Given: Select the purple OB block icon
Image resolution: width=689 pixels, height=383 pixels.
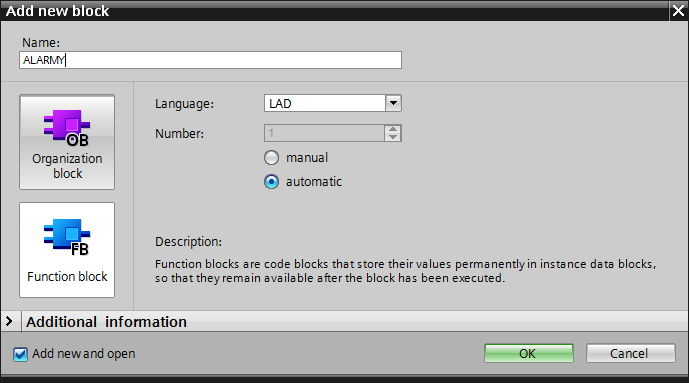Looking at the screenshot, I should pos(67,127).
